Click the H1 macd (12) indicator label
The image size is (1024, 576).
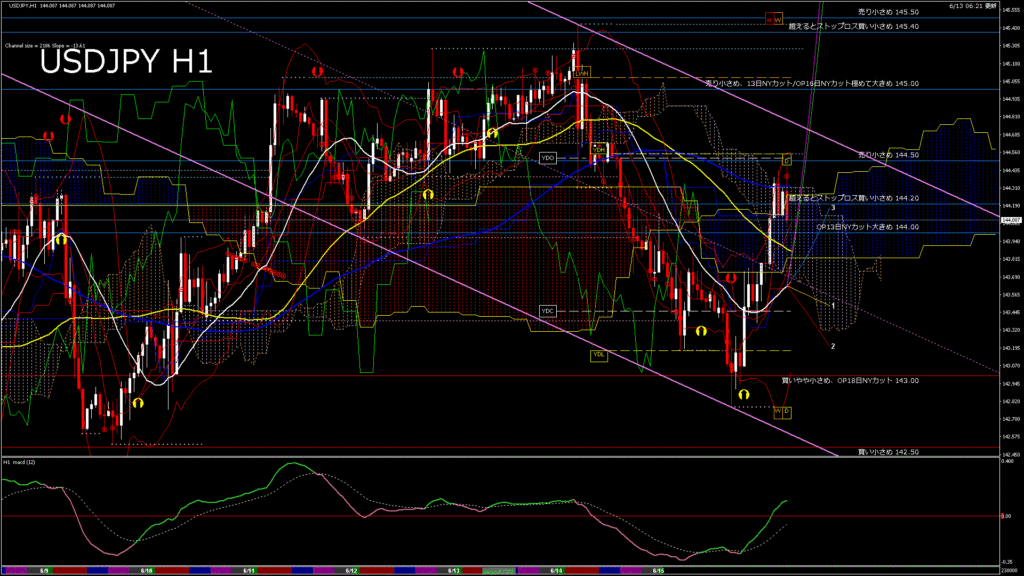tap(19, 462)
